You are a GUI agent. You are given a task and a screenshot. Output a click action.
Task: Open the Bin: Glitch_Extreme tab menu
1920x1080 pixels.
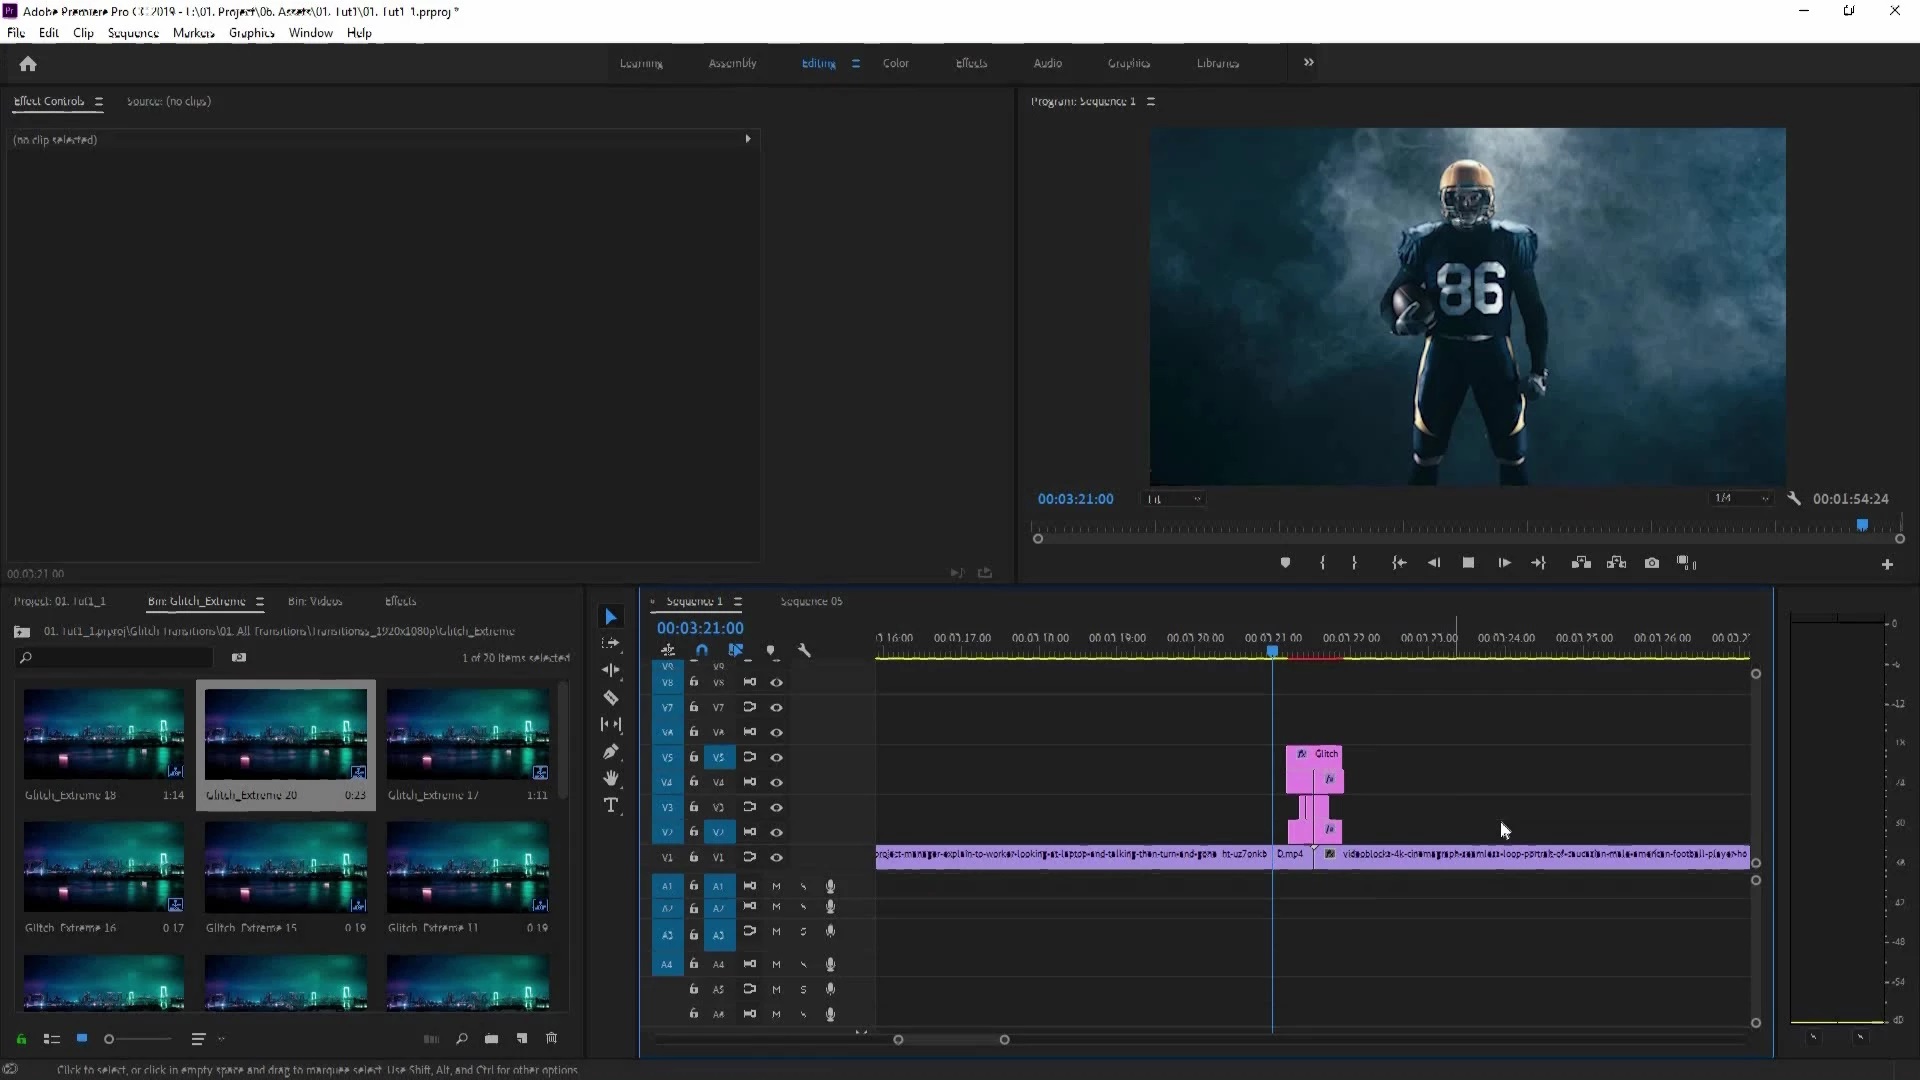click(x=261, y=601)
